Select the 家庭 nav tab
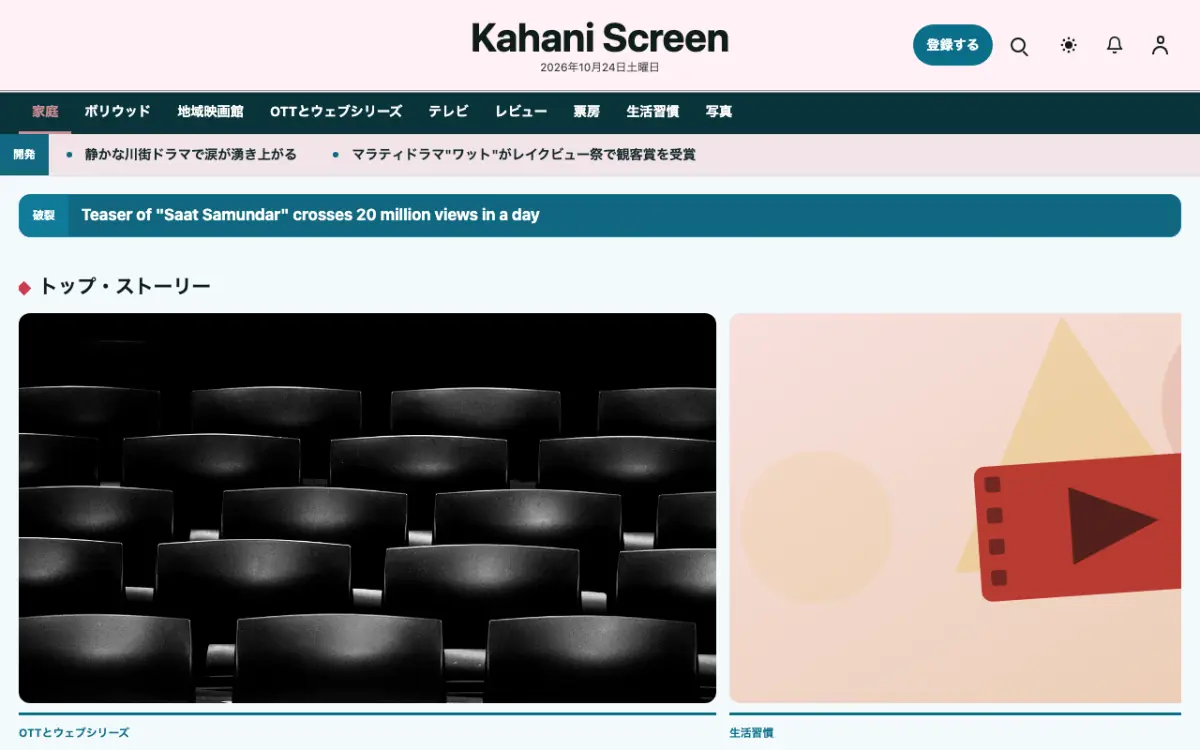Viewport: 1200px width, 750px height. click(45, 112)
